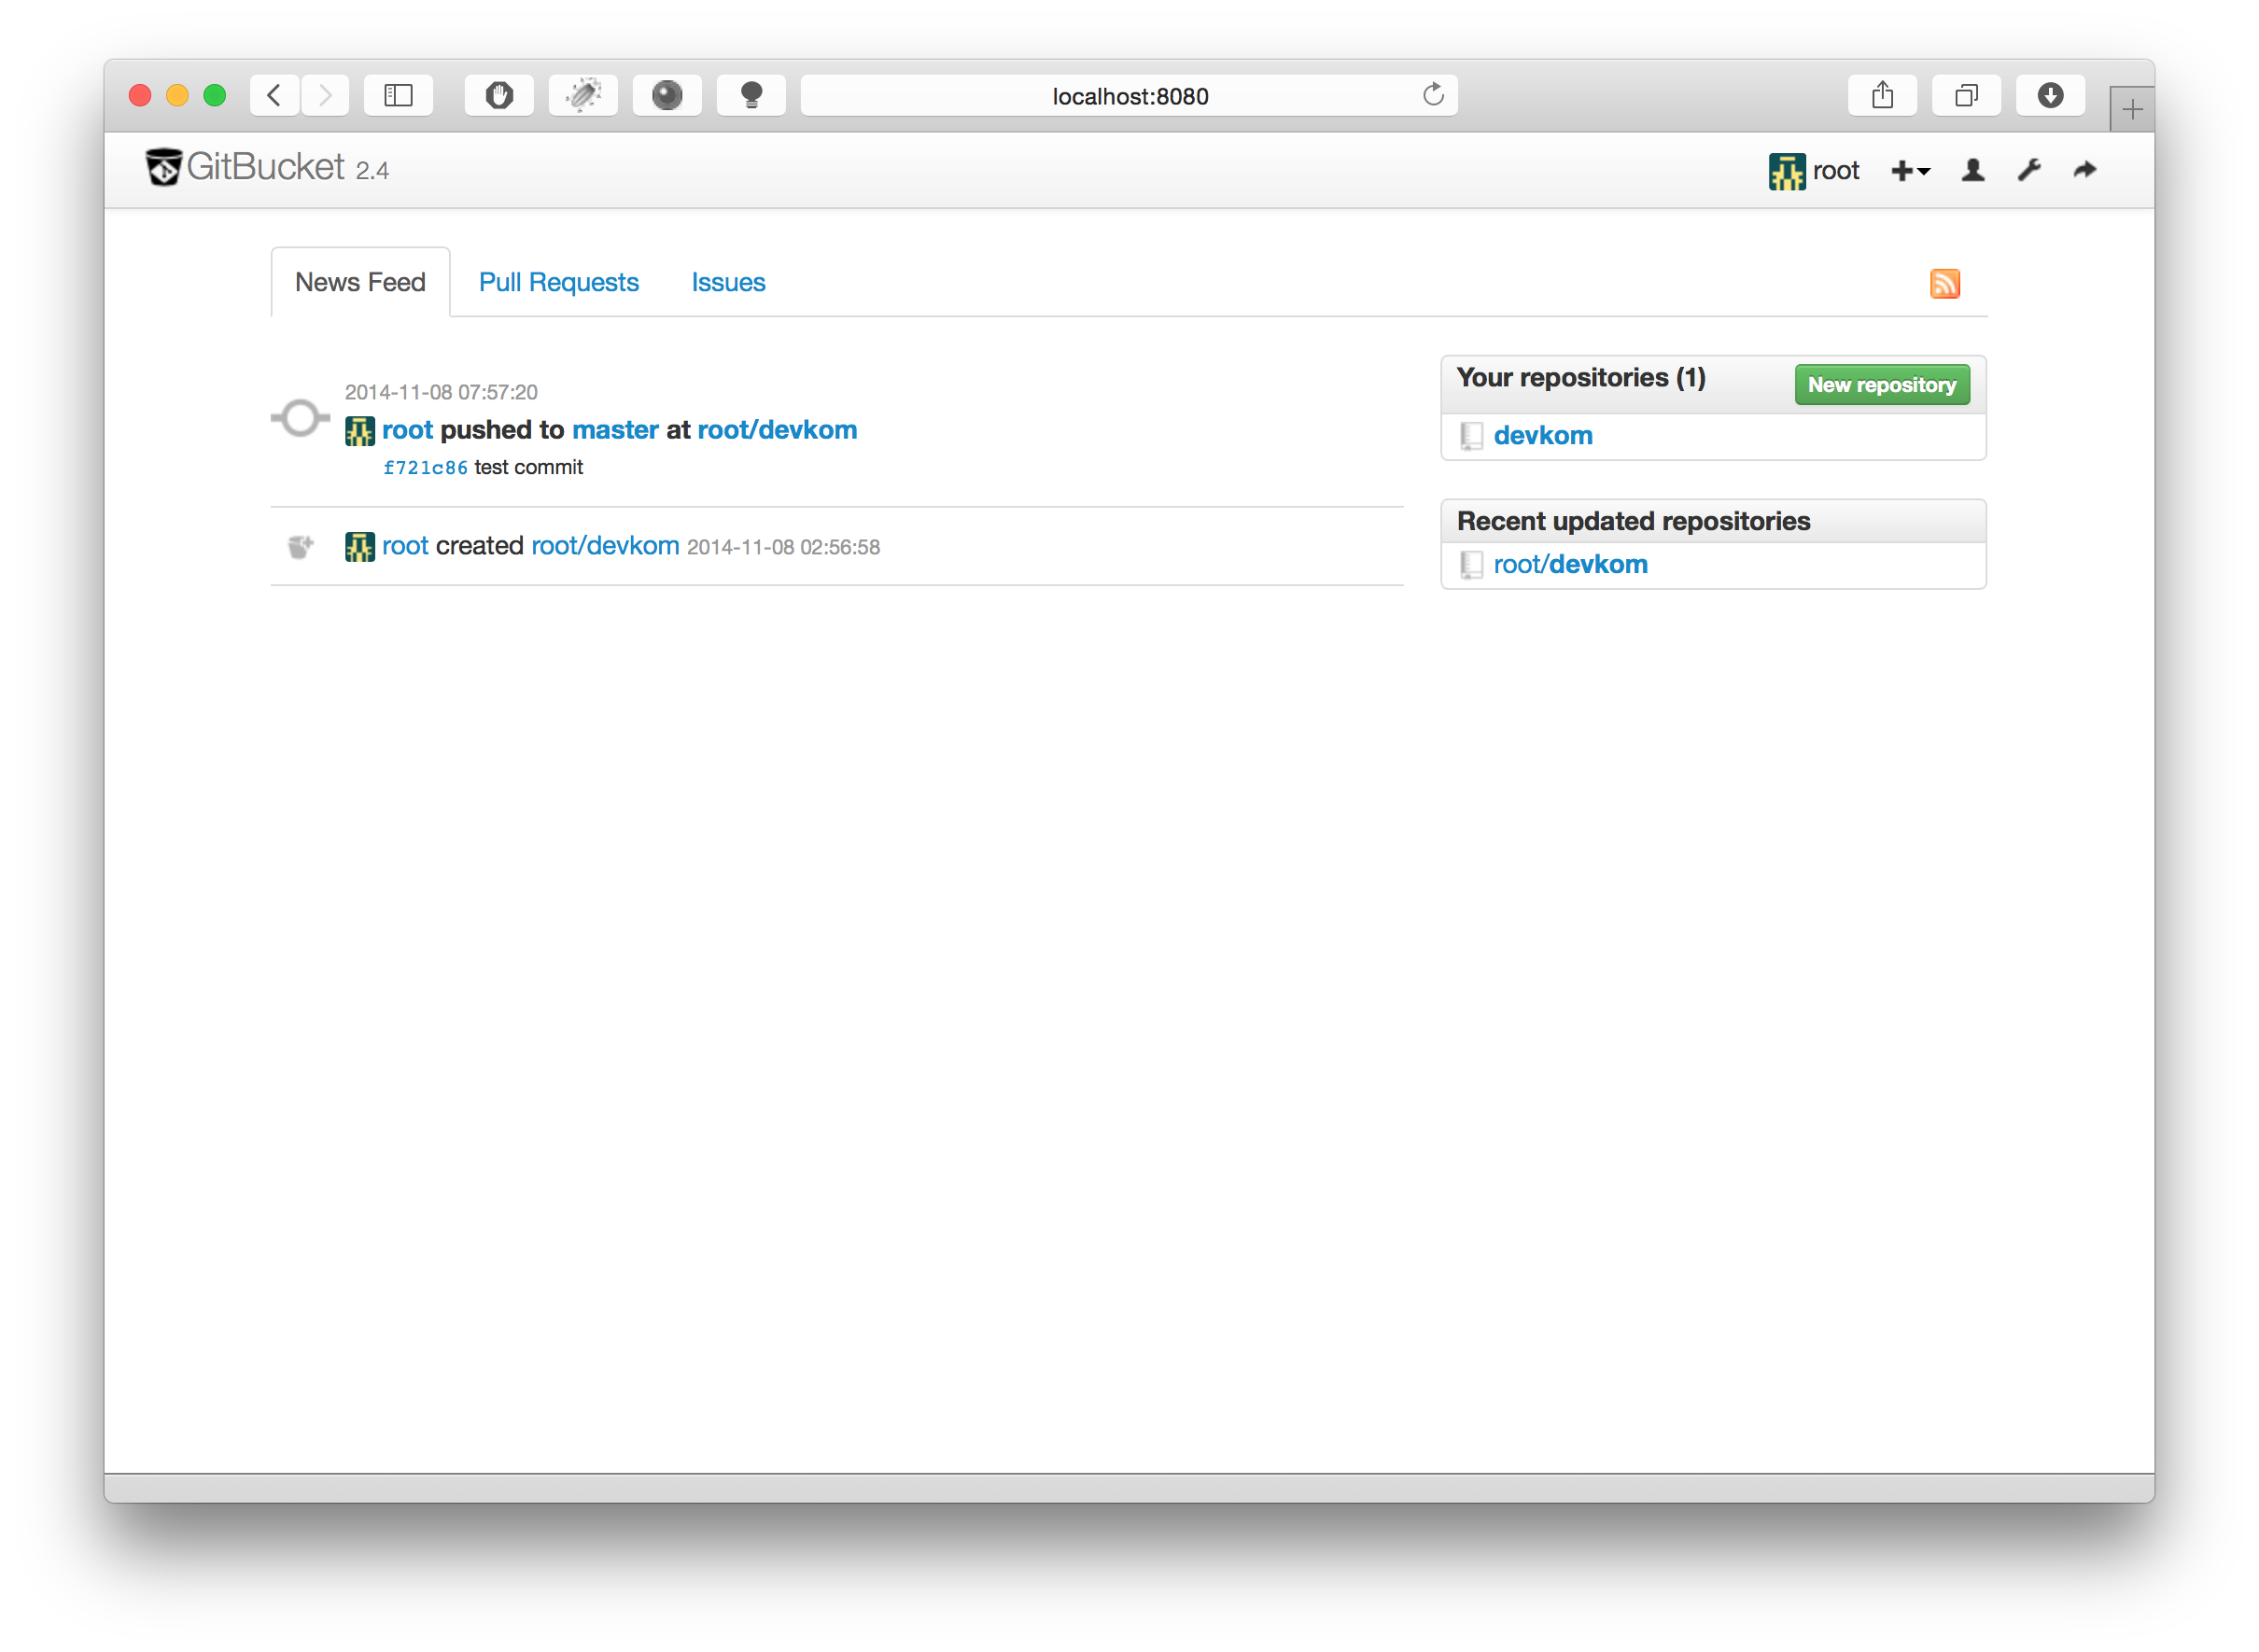This screenshot has width=2259, height=1652.
Task: Reload the page
Action: coord(1433,95)
